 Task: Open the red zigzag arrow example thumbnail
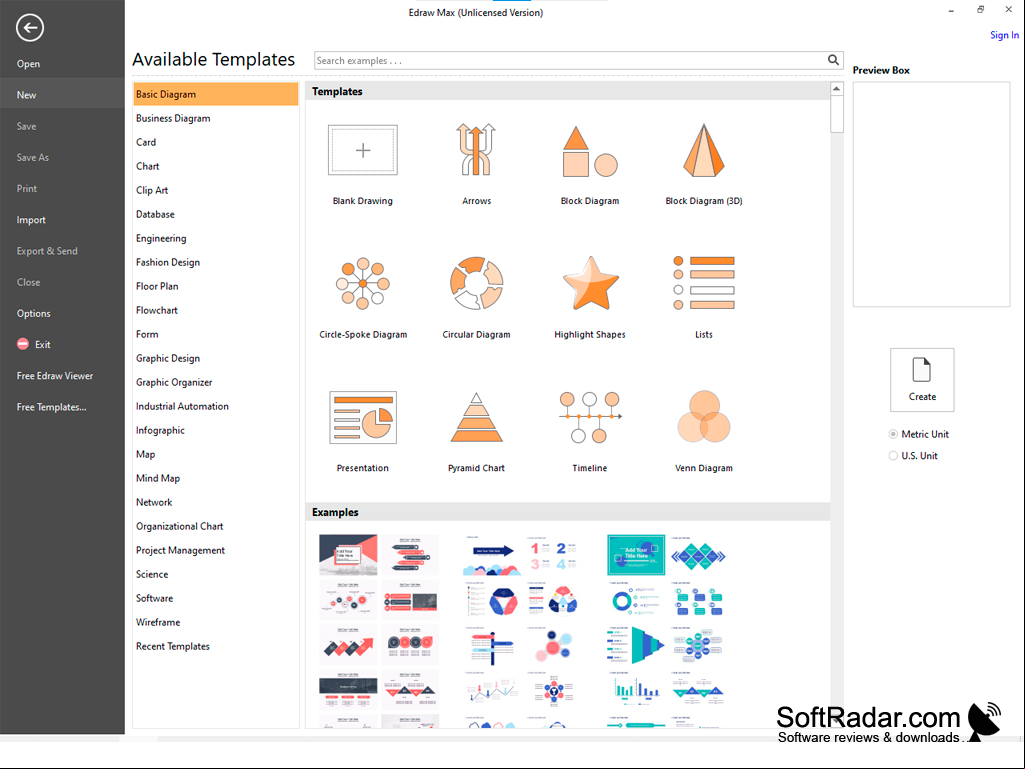pyautogui.click(x=348, y=645)
